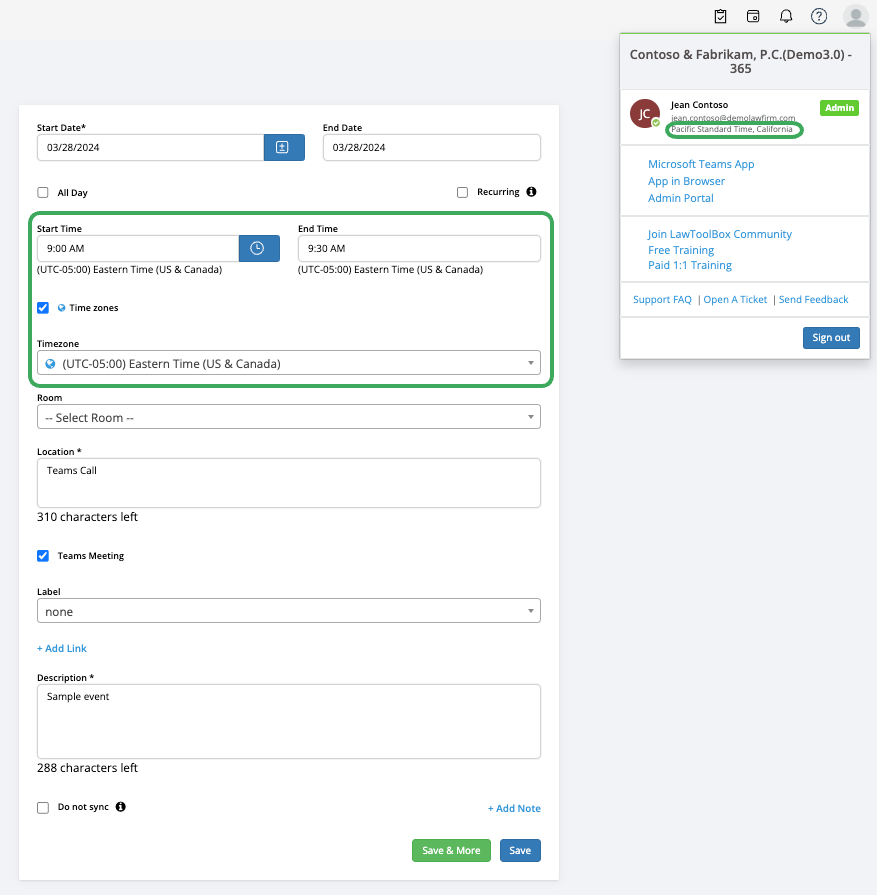Click the Start Date input field

151,147
